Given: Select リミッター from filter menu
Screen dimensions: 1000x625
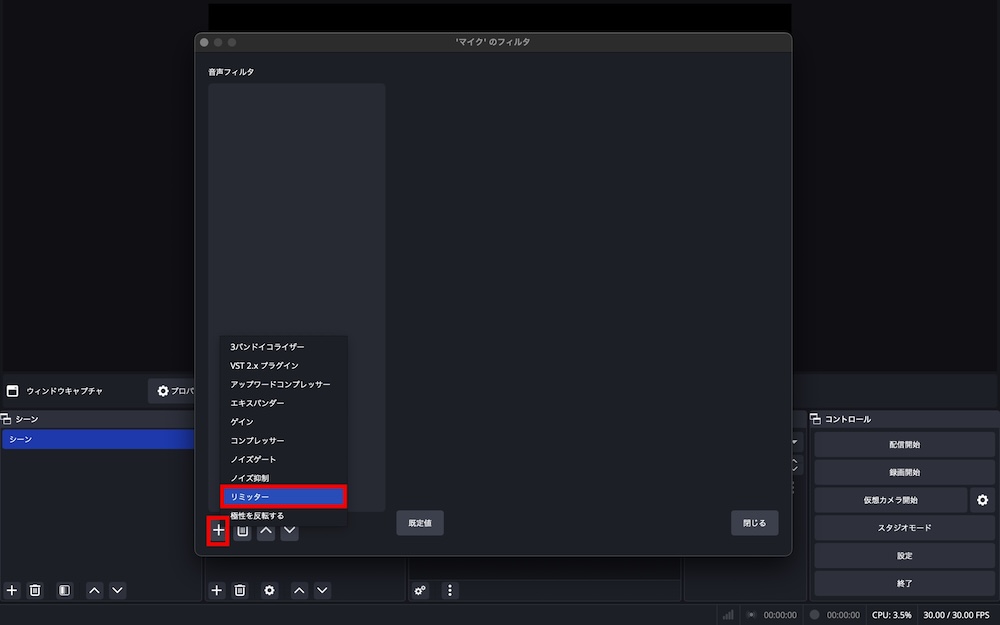Looking at the screenshot, I should (284, 497).
